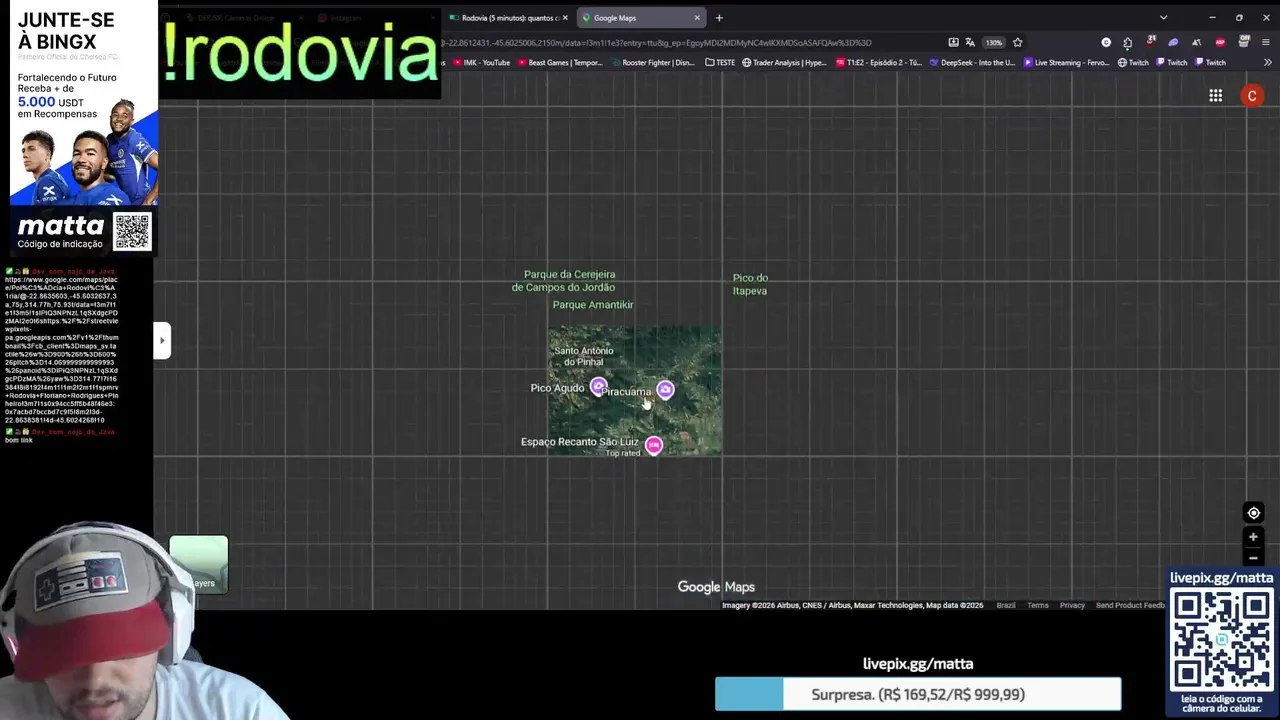Screen dimensions: 1280x720
Task: Open the tab list dropdown chevron
Action: point(1163,18)
